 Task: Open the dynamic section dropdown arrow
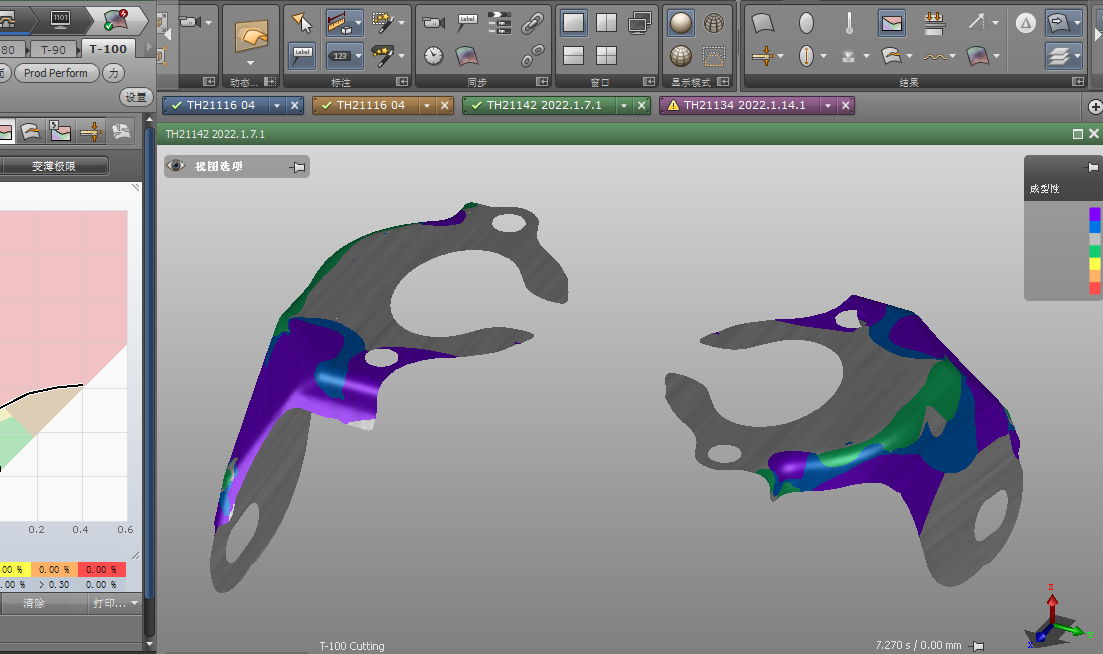point(250,63)
